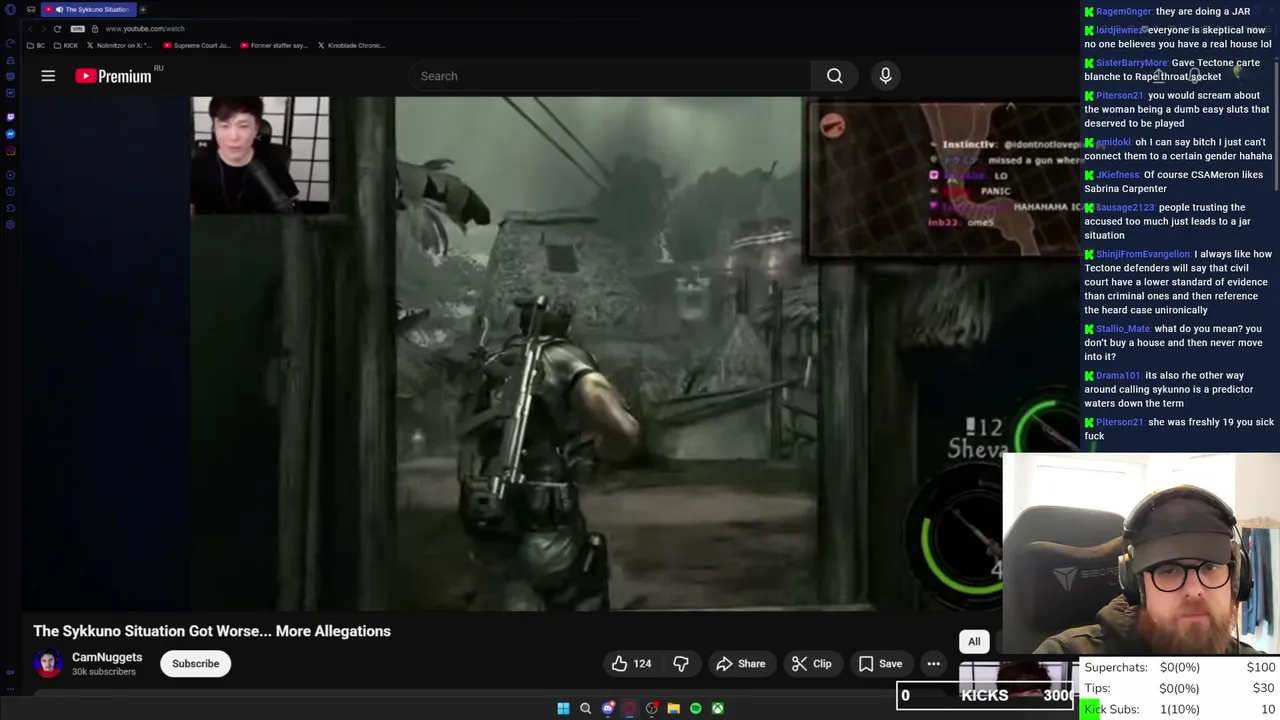This screenshot has width=1280, height=720.
Task: Open Opera menu logo button
Action: (10, 9)
